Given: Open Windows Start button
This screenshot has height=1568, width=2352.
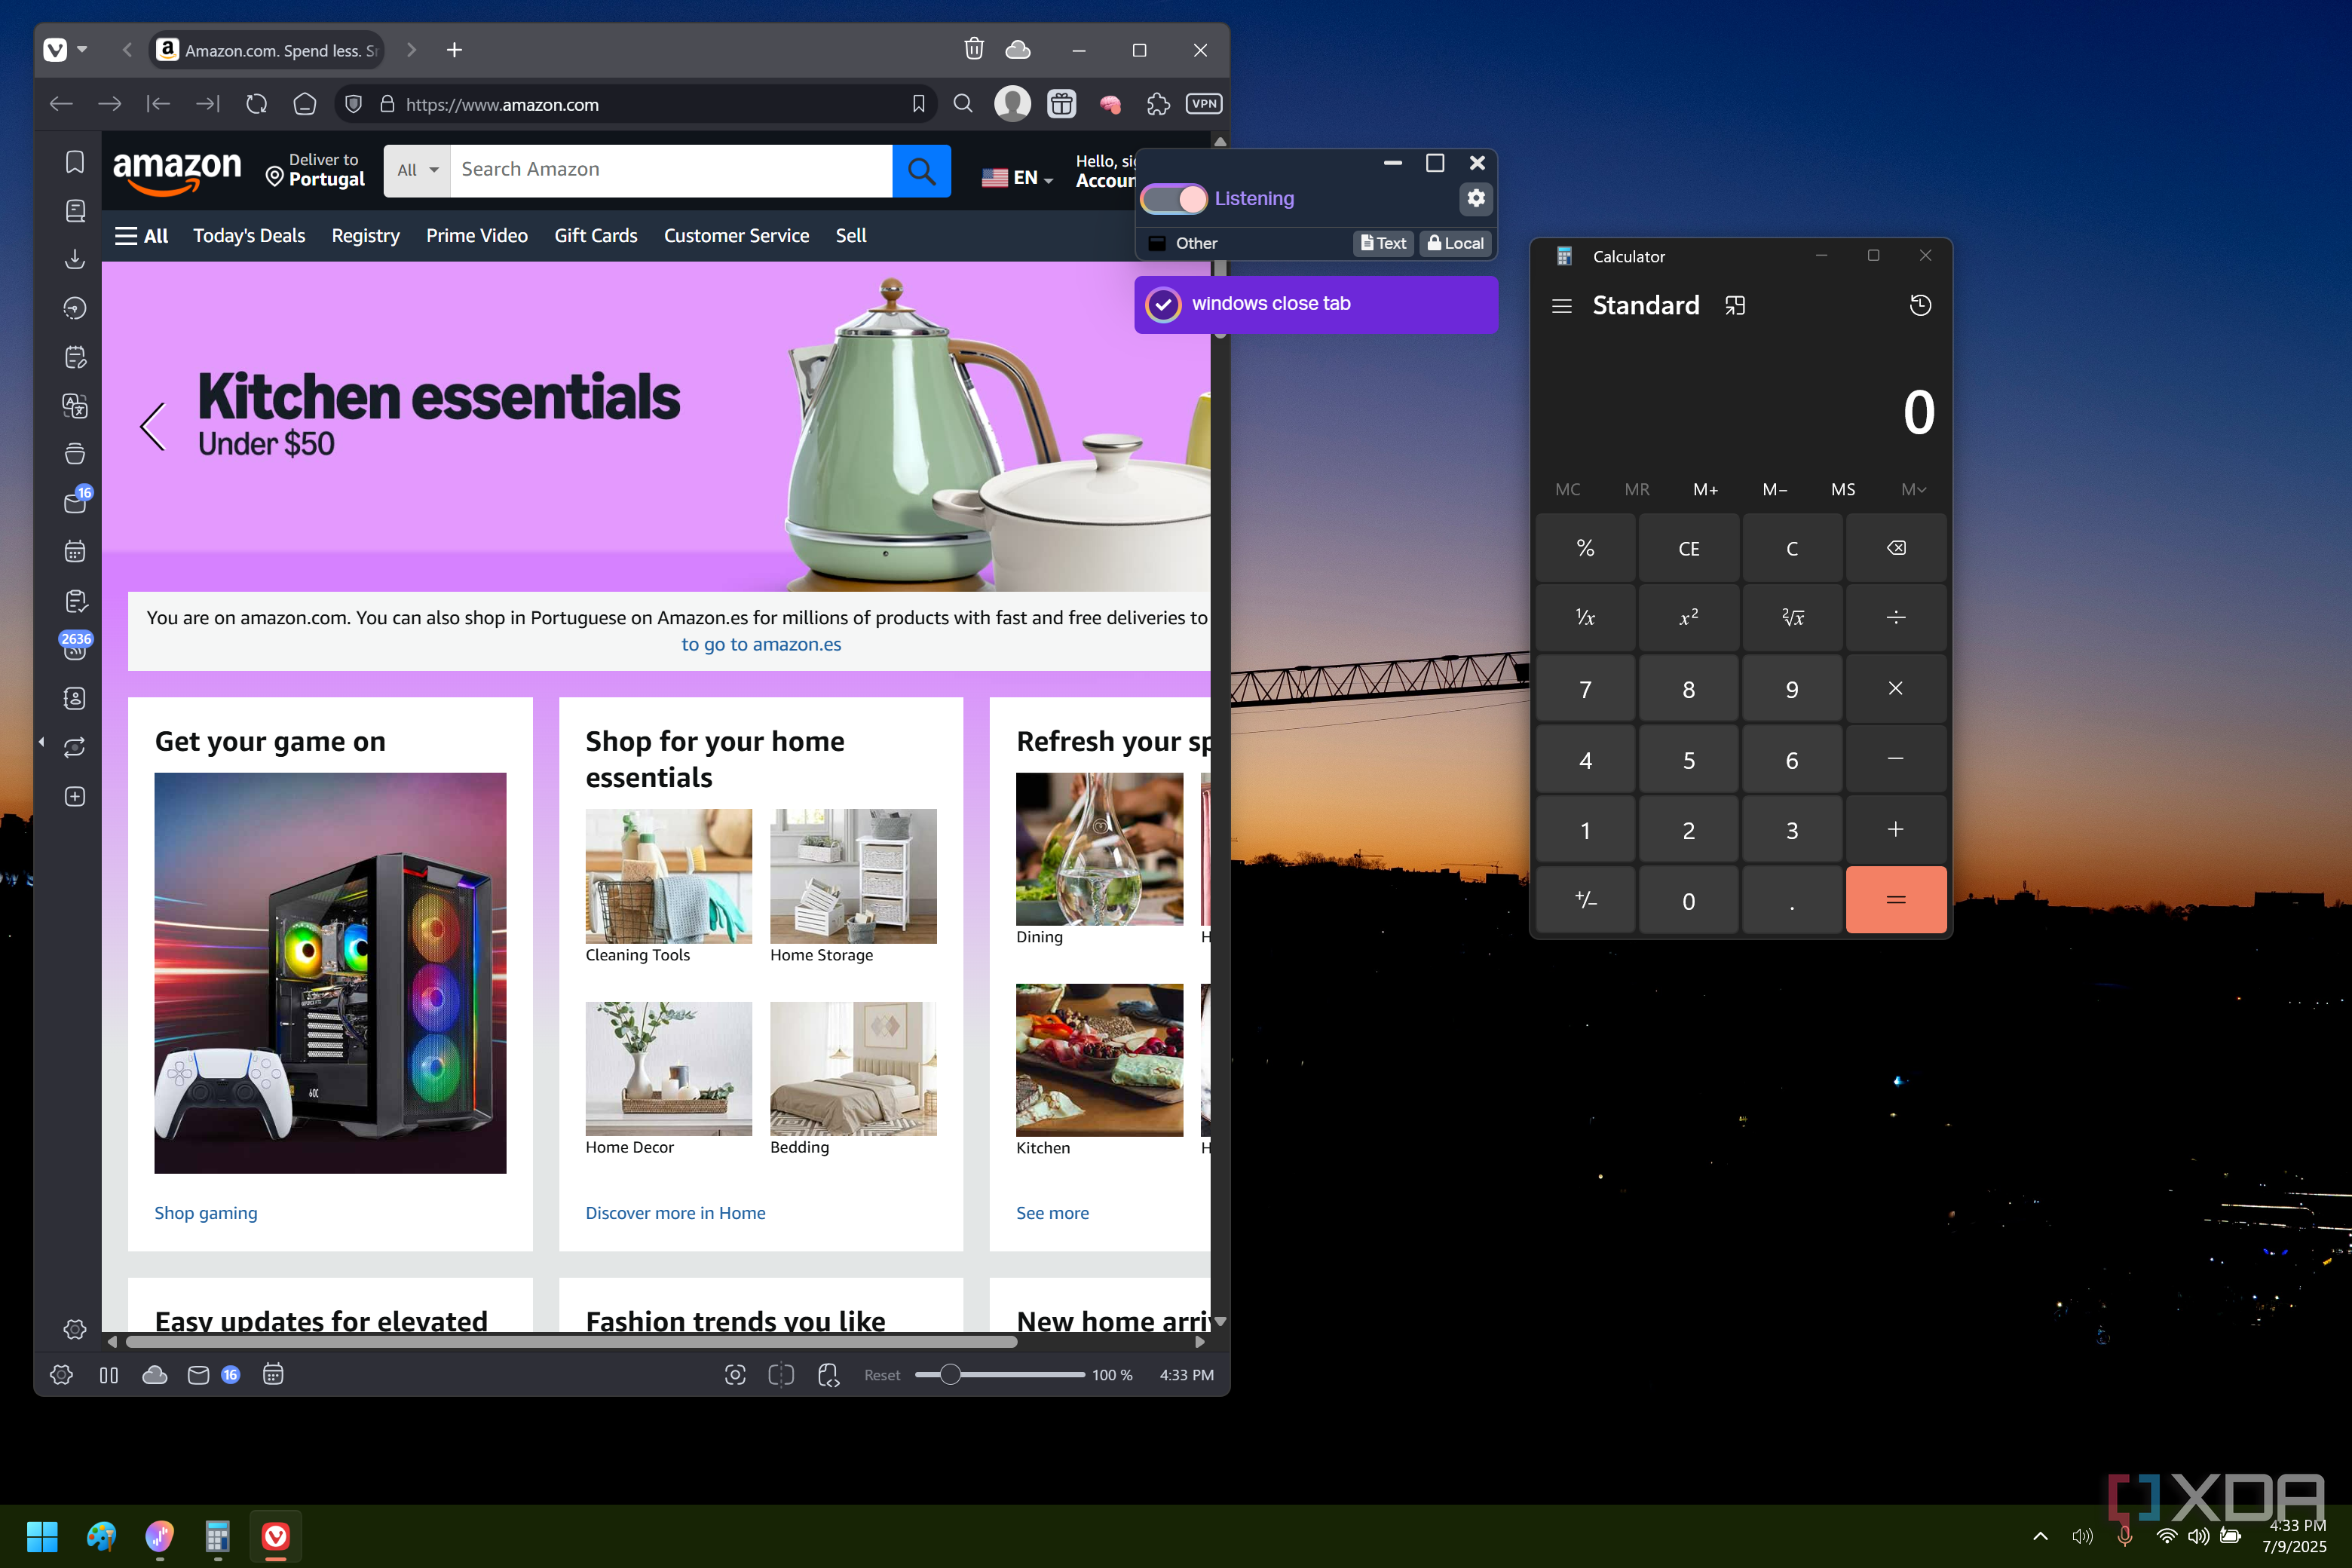Looking at the screenshot, I should tap(42, 1536).
